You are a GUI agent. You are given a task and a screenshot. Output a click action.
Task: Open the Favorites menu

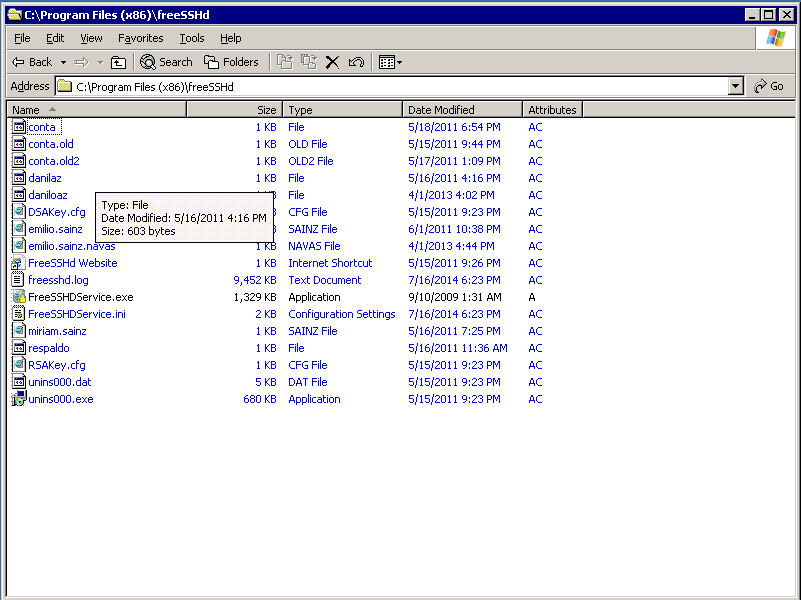point(140,38)
